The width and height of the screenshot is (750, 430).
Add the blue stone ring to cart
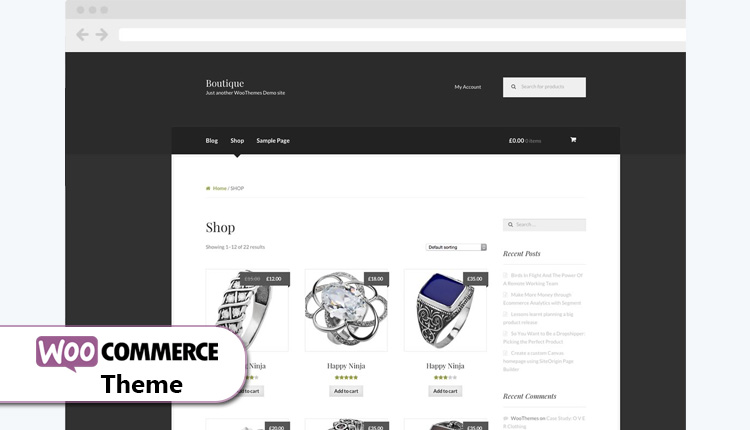tap(445, 391)
